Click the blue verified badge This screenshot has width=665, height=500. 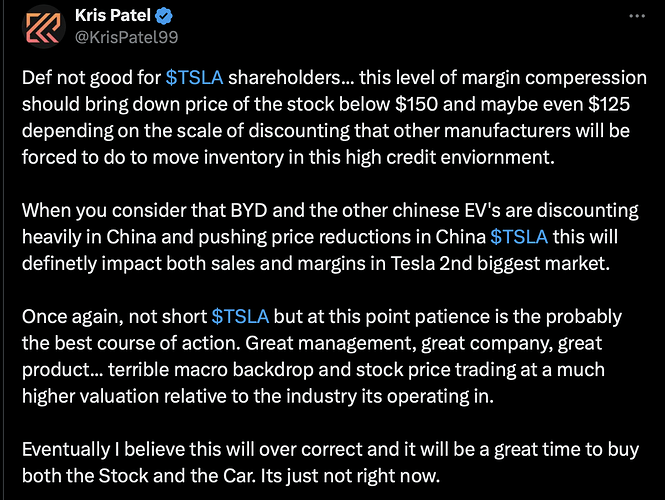[164, 16]
